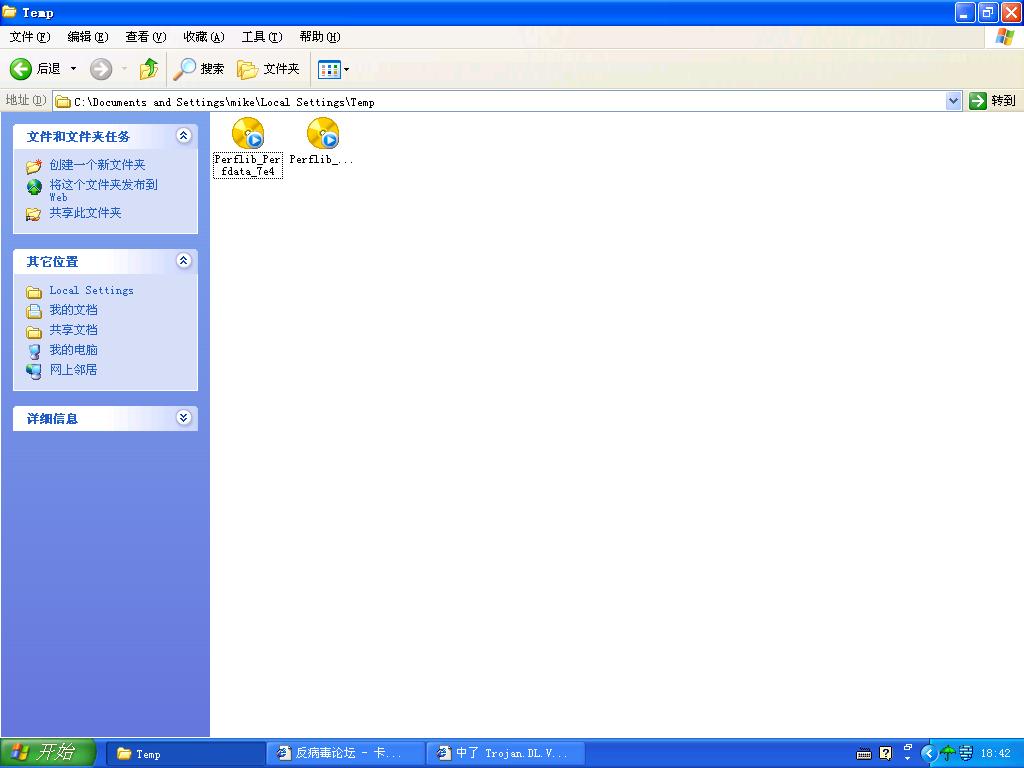The height and width of the screenshot is (768, 1024).
Task: Click the 18:42 clock
Action: [995, 754]
